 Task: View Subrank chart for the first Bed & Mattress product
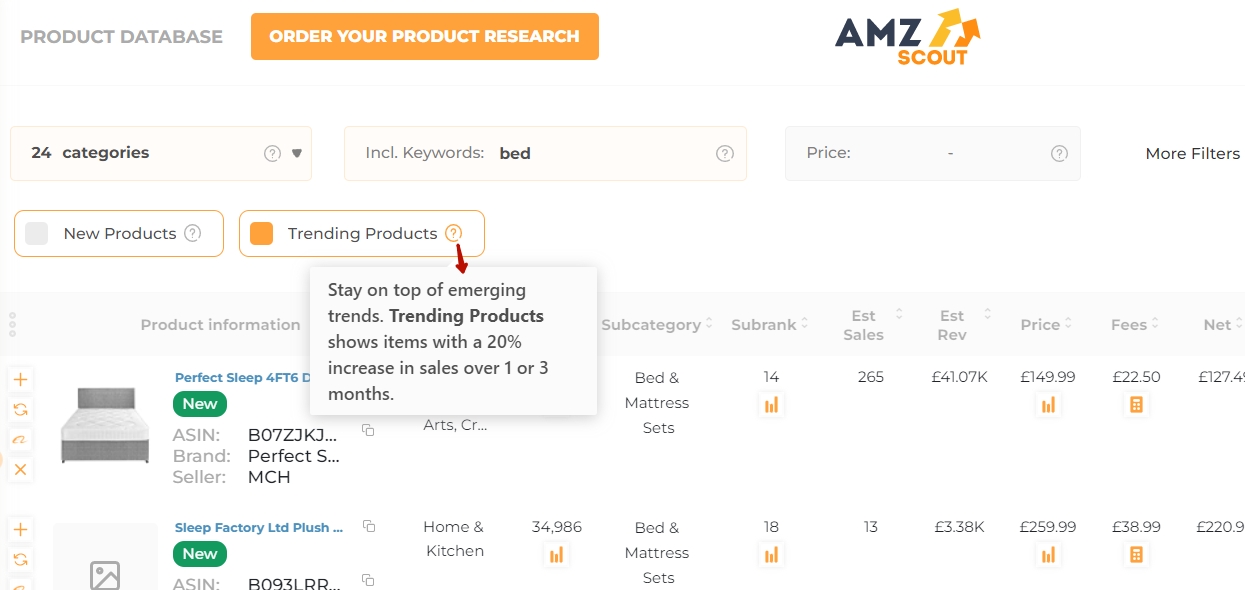point(771,404)
